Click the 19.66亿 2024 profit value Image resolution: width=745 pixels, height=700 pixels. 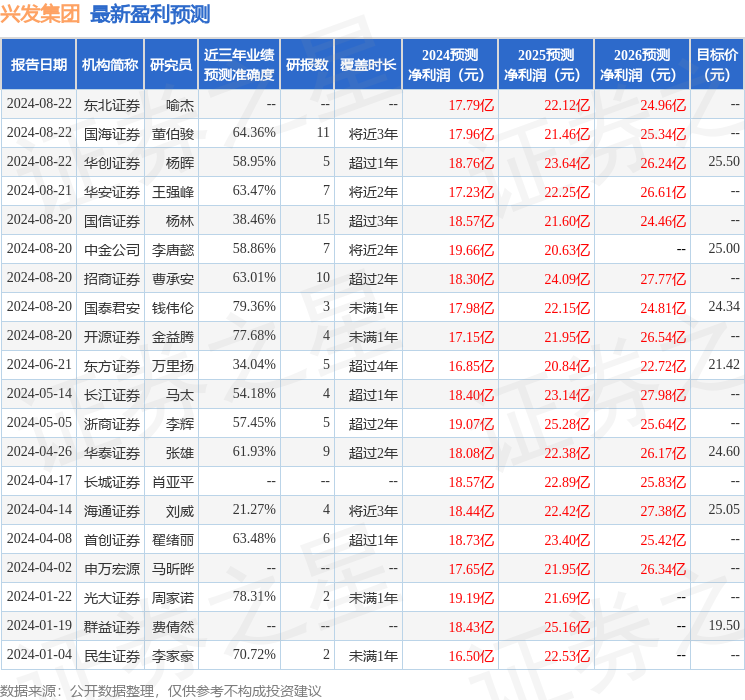(x=471, y=250)
